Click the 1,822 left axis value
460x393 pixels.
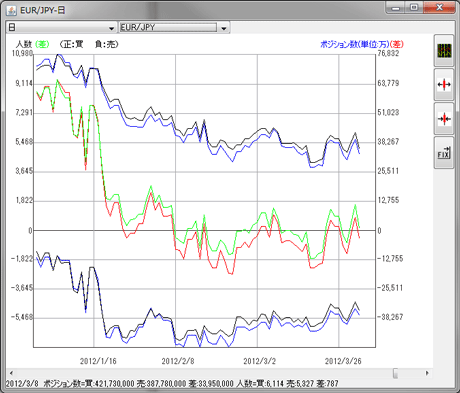(x=24, y=200)
